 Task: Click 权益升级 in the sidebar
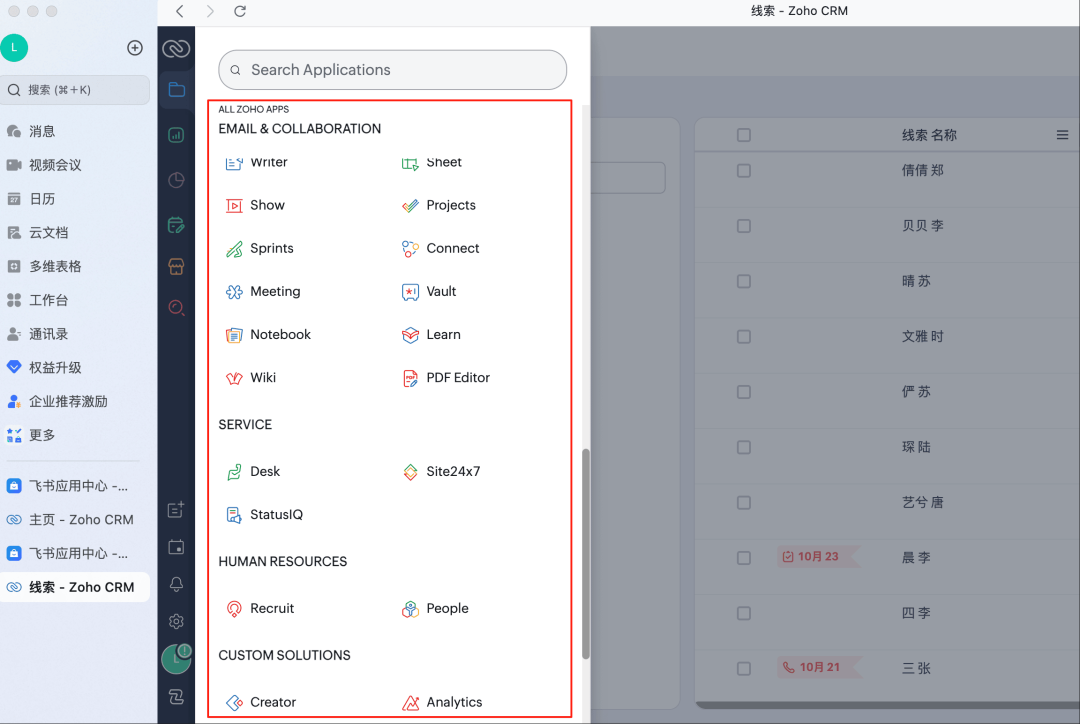tap(75, 368)
